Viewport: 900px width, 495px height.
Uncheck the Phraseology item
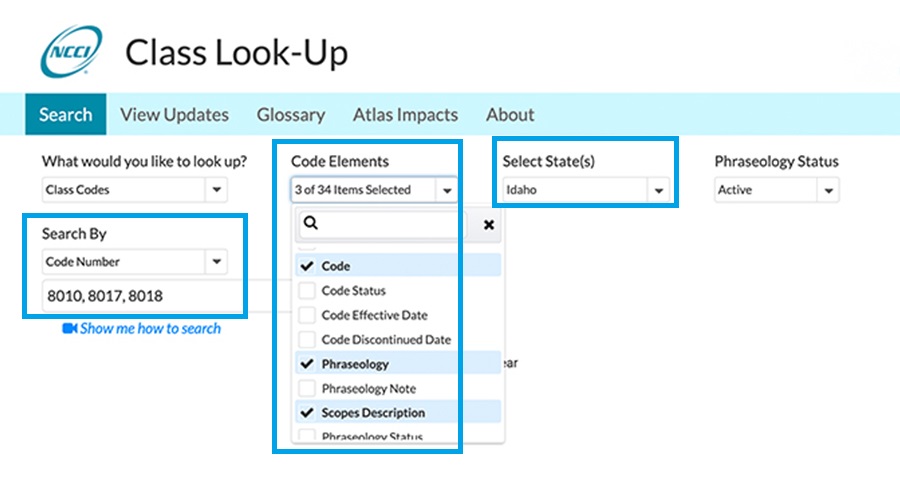coord(307,363)
